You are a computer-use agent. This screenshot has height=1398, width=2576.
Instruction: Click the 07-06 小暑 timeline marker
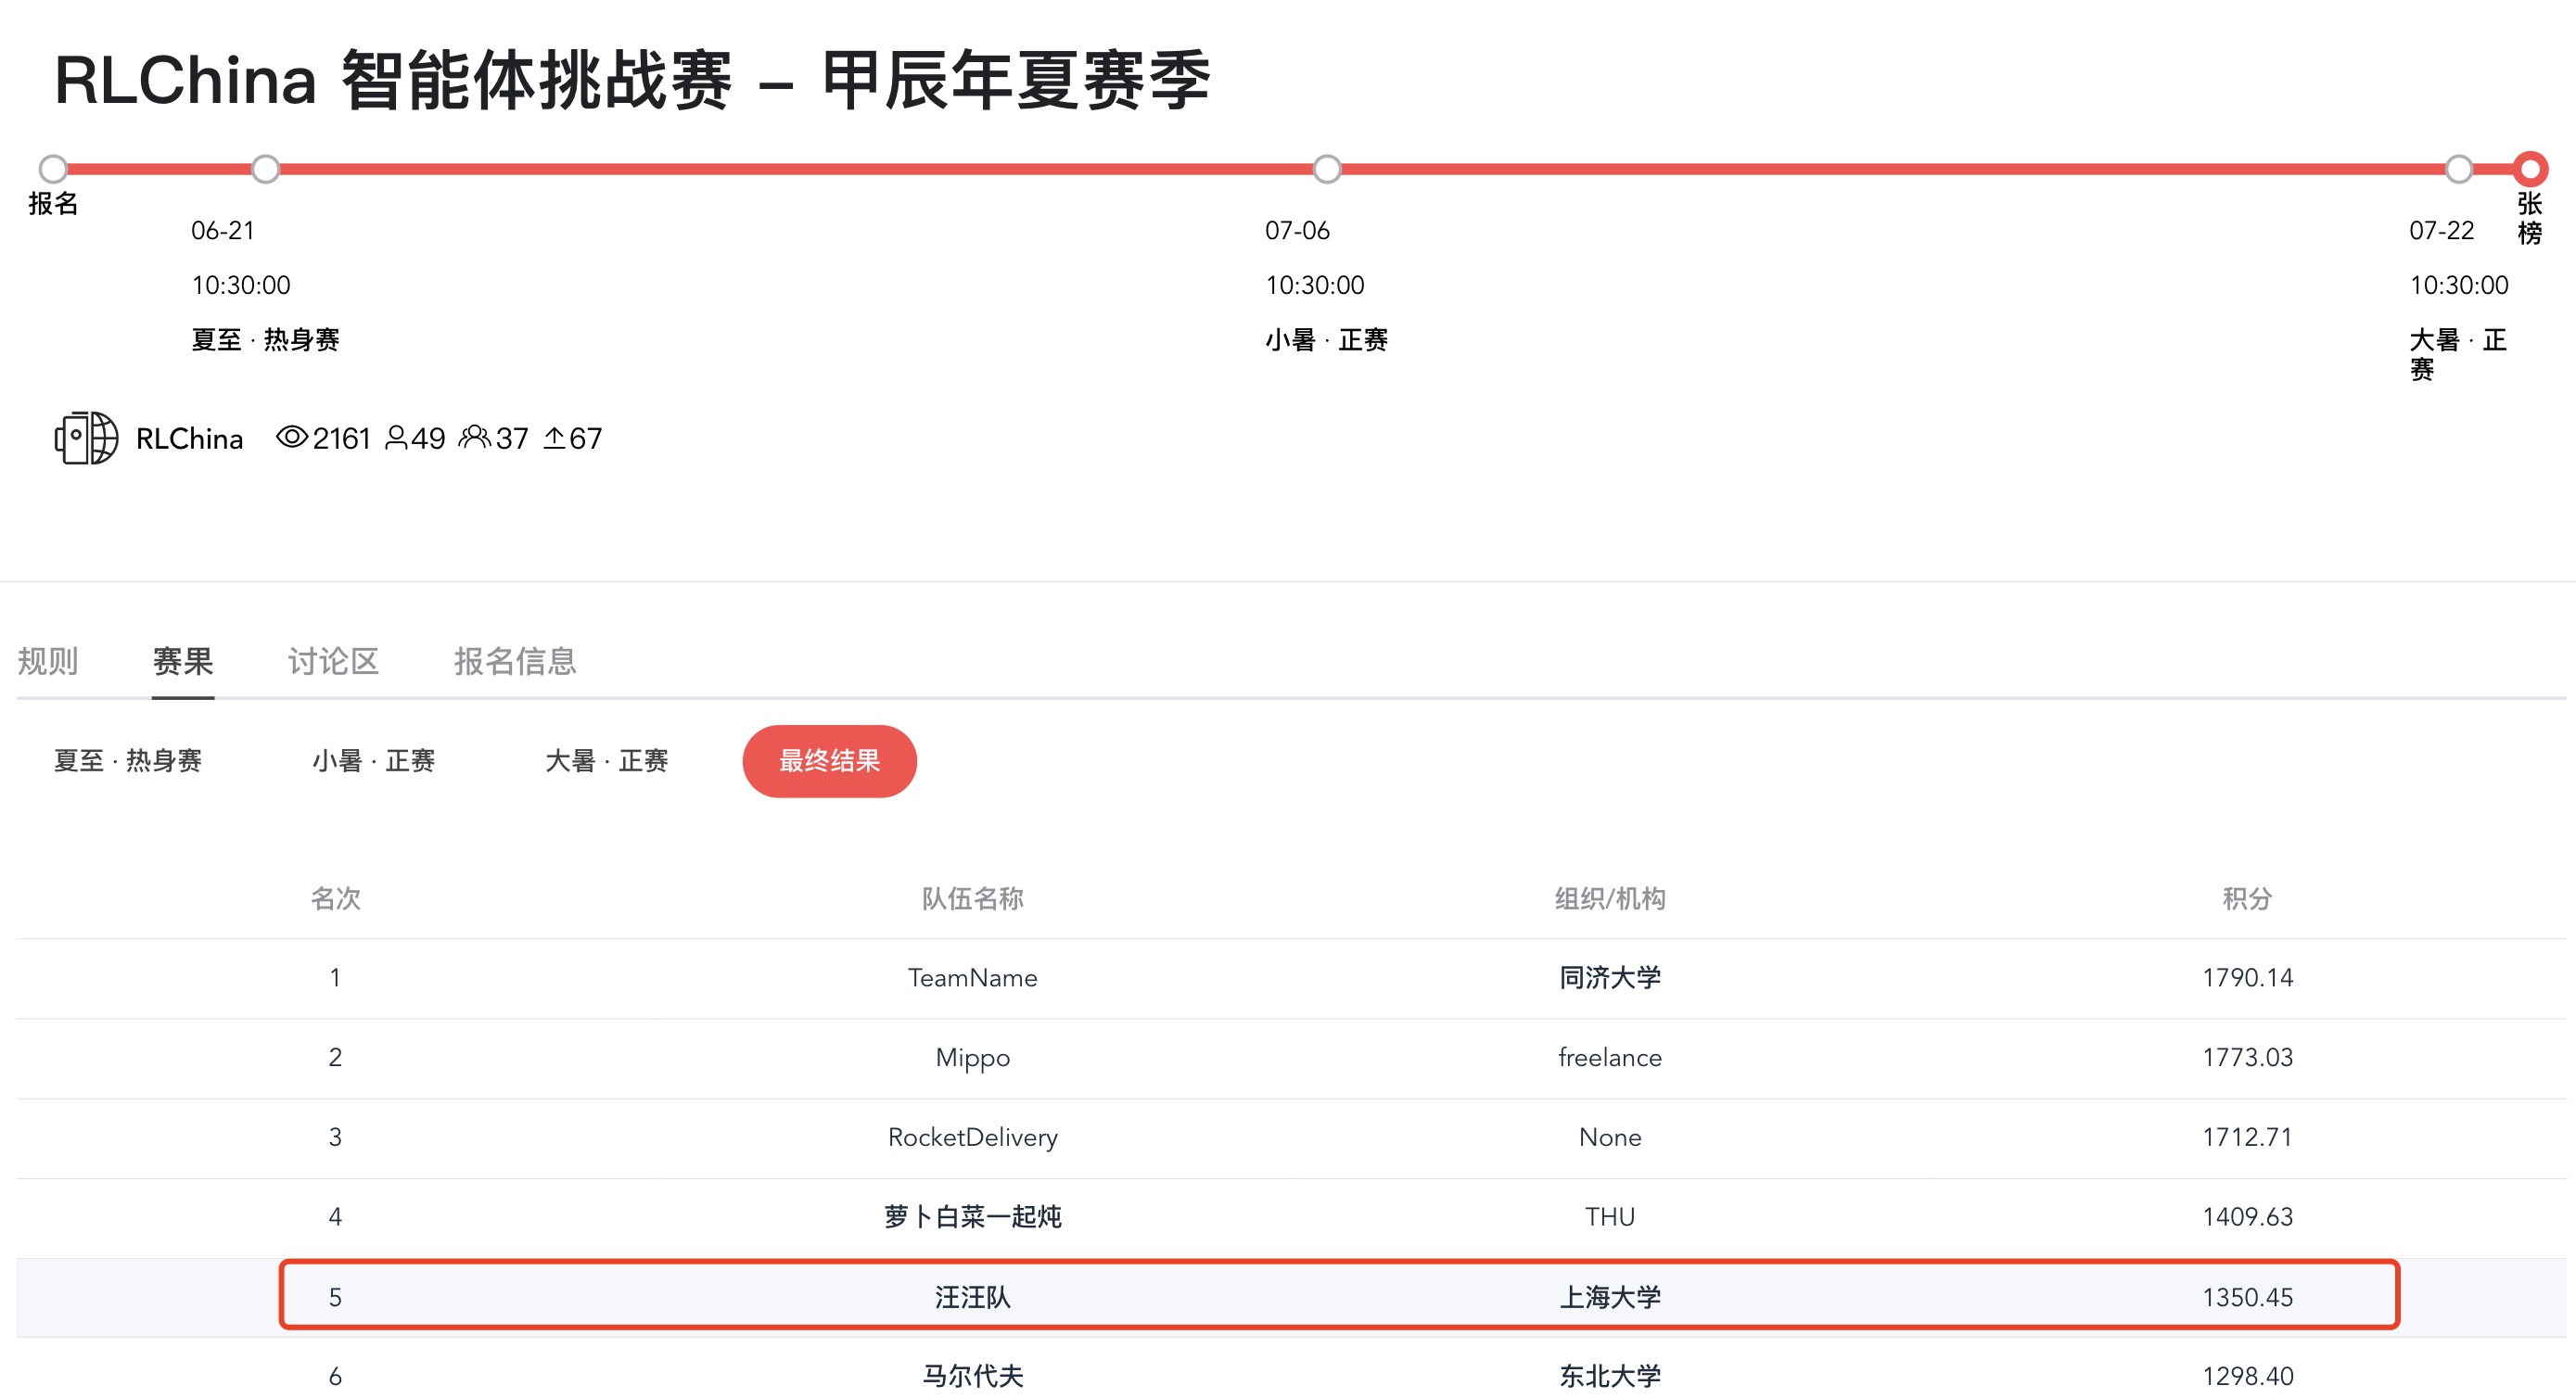click(x=1327, y=169)
